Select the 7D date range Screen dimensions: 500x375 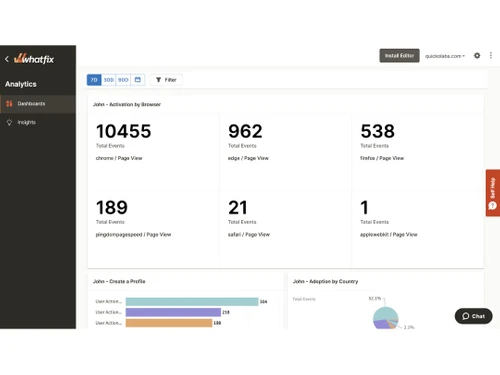click(x=94, y=80)
